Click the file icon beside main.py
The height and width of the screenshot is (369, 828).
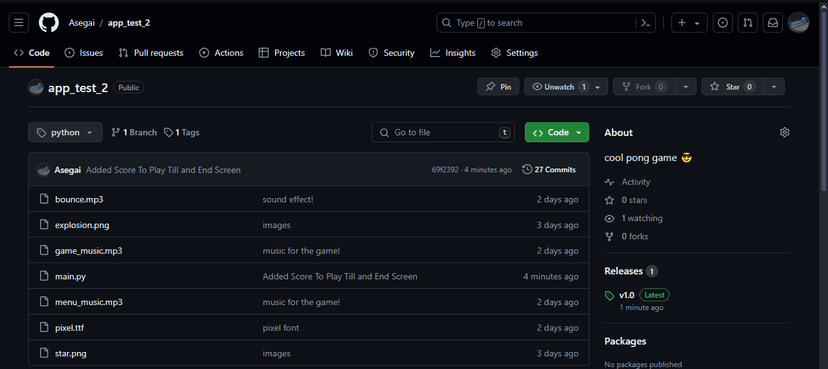[x=44, y=276]
